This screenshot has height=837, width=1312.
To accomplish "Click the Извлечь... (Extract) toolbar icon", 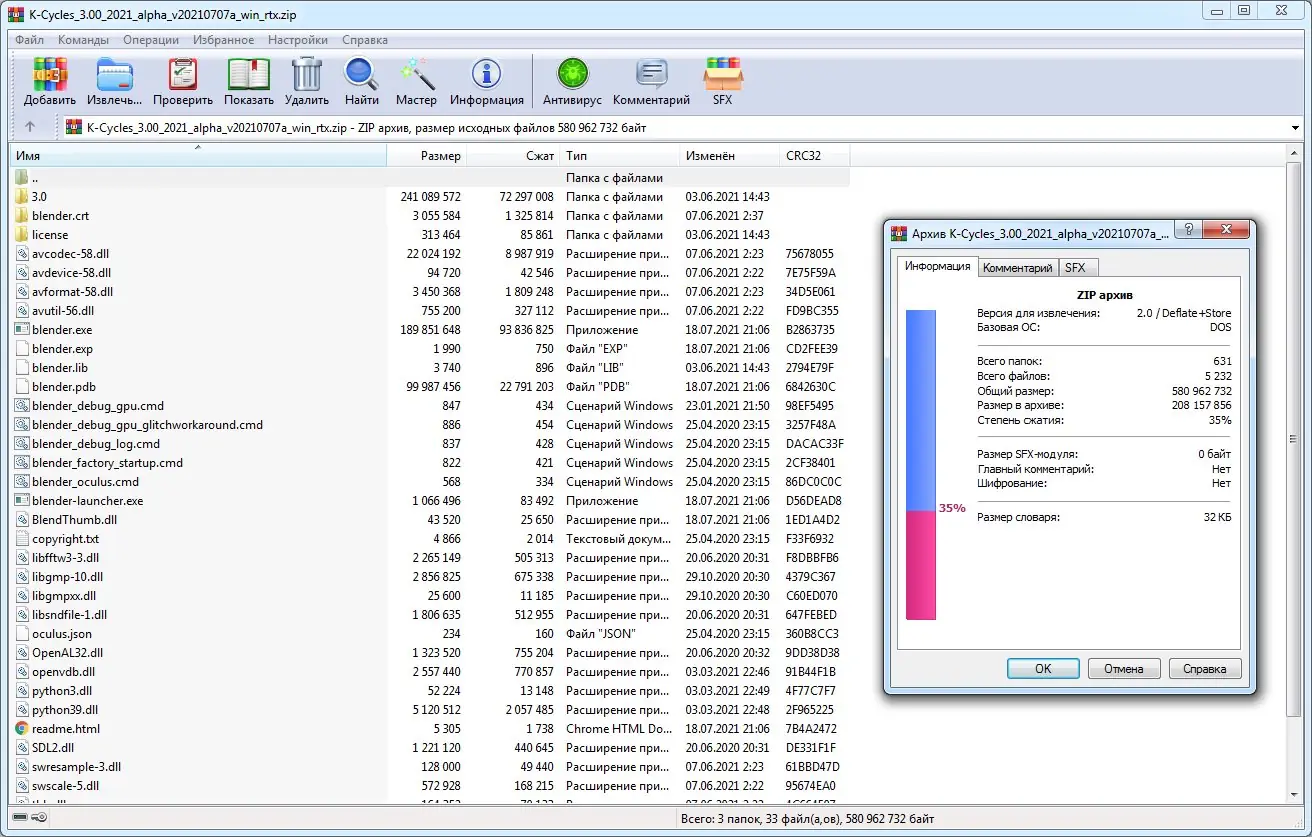I will coord(114,74).
